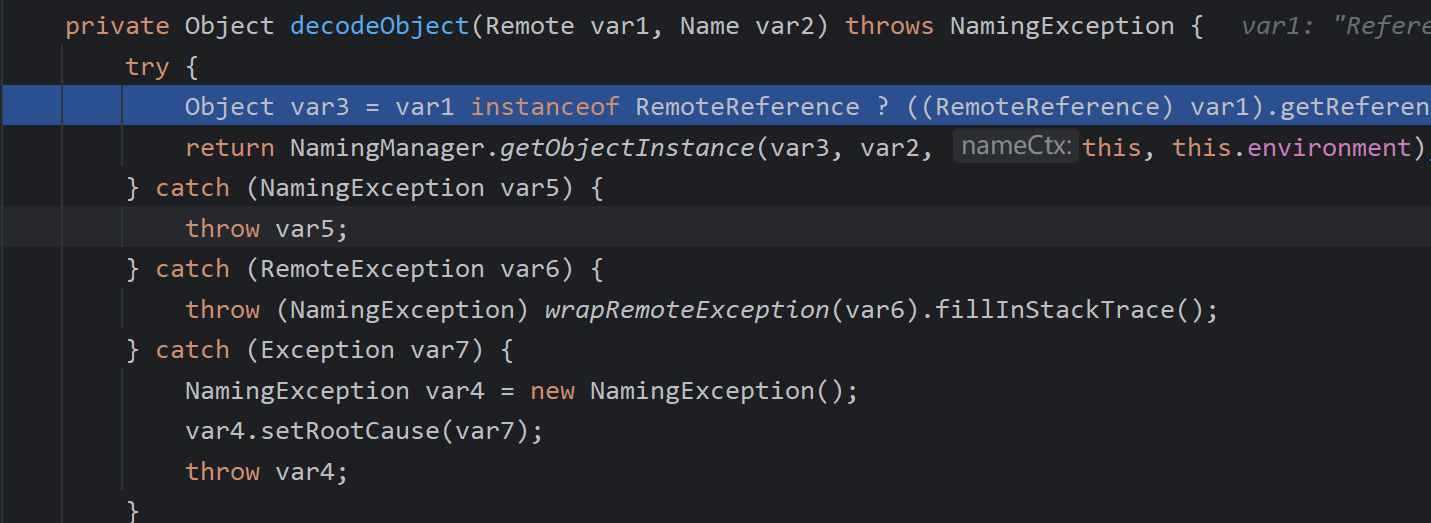Click the throws keyword in method signature
The image size is (1431, 523).
pyautogui.click(x=890, y=26)
